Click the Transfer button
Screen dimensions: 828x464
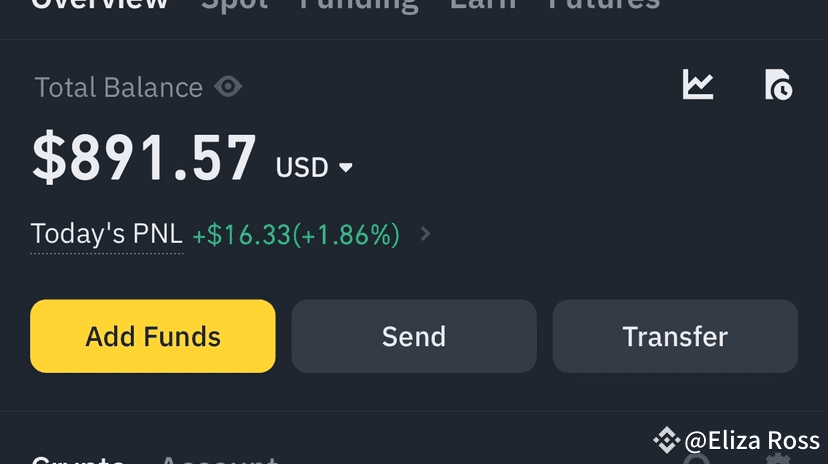pyautogui.click(x=675, y=336)
